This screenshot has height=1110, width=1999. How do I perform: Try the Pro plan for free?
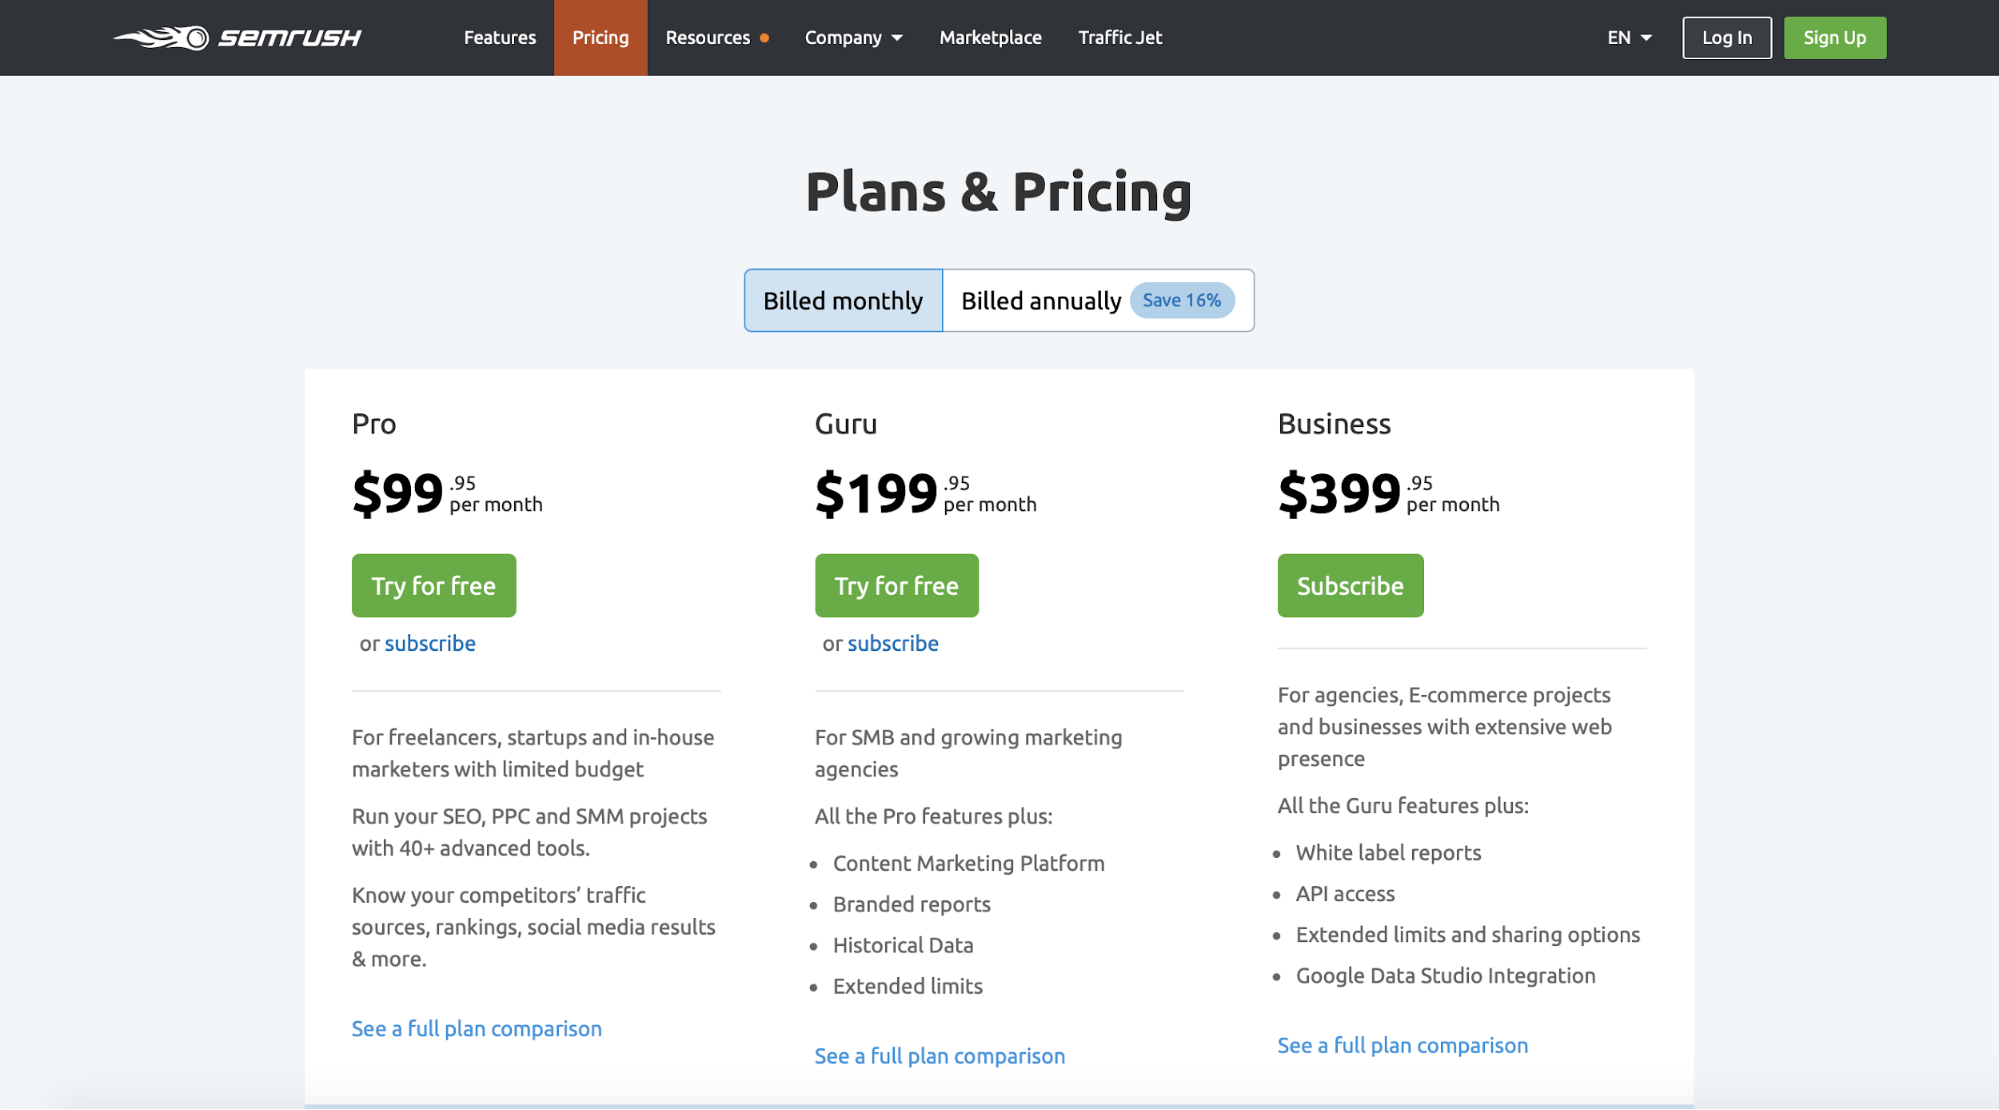[434, 586]
